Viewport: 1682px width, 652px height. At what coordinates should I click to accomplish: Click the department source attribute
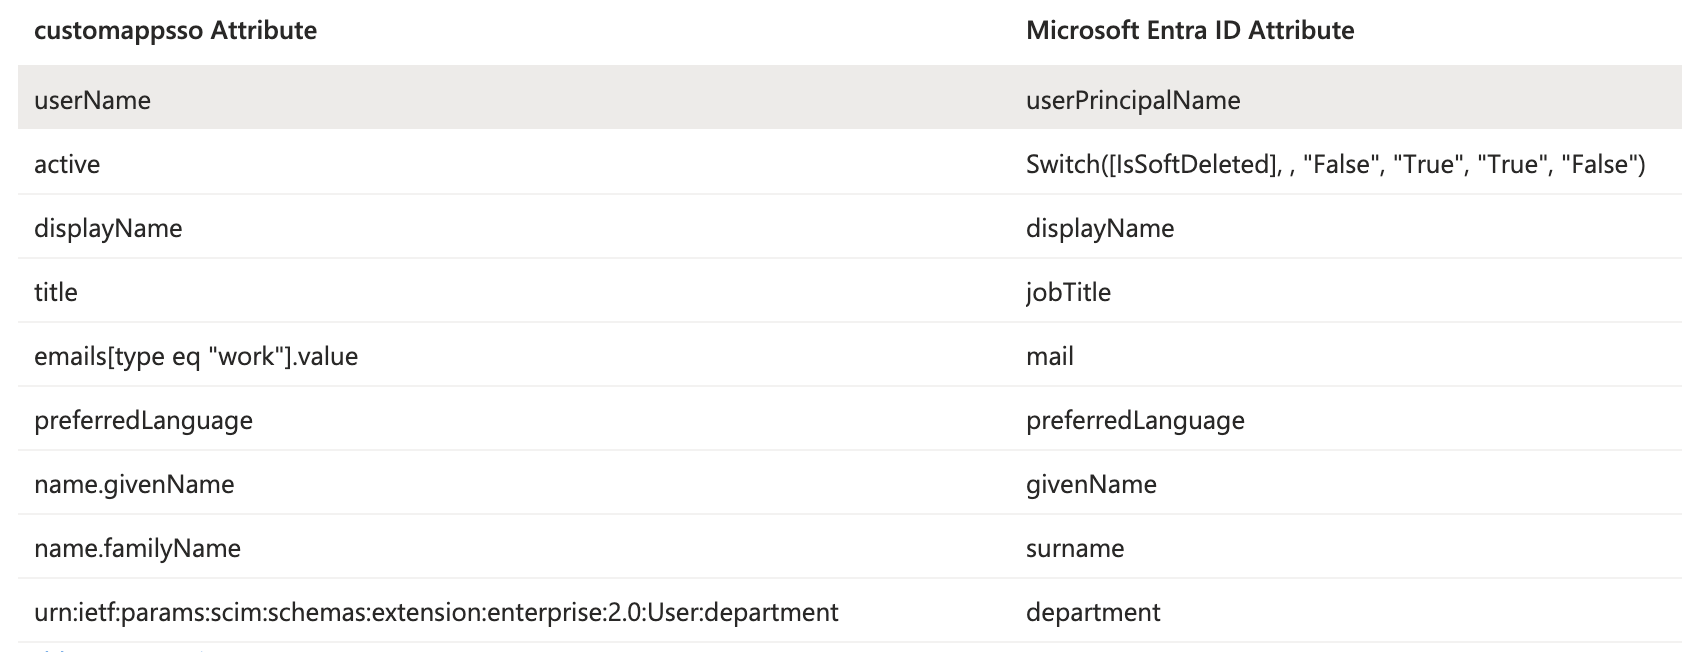(x=1092, y=612)
